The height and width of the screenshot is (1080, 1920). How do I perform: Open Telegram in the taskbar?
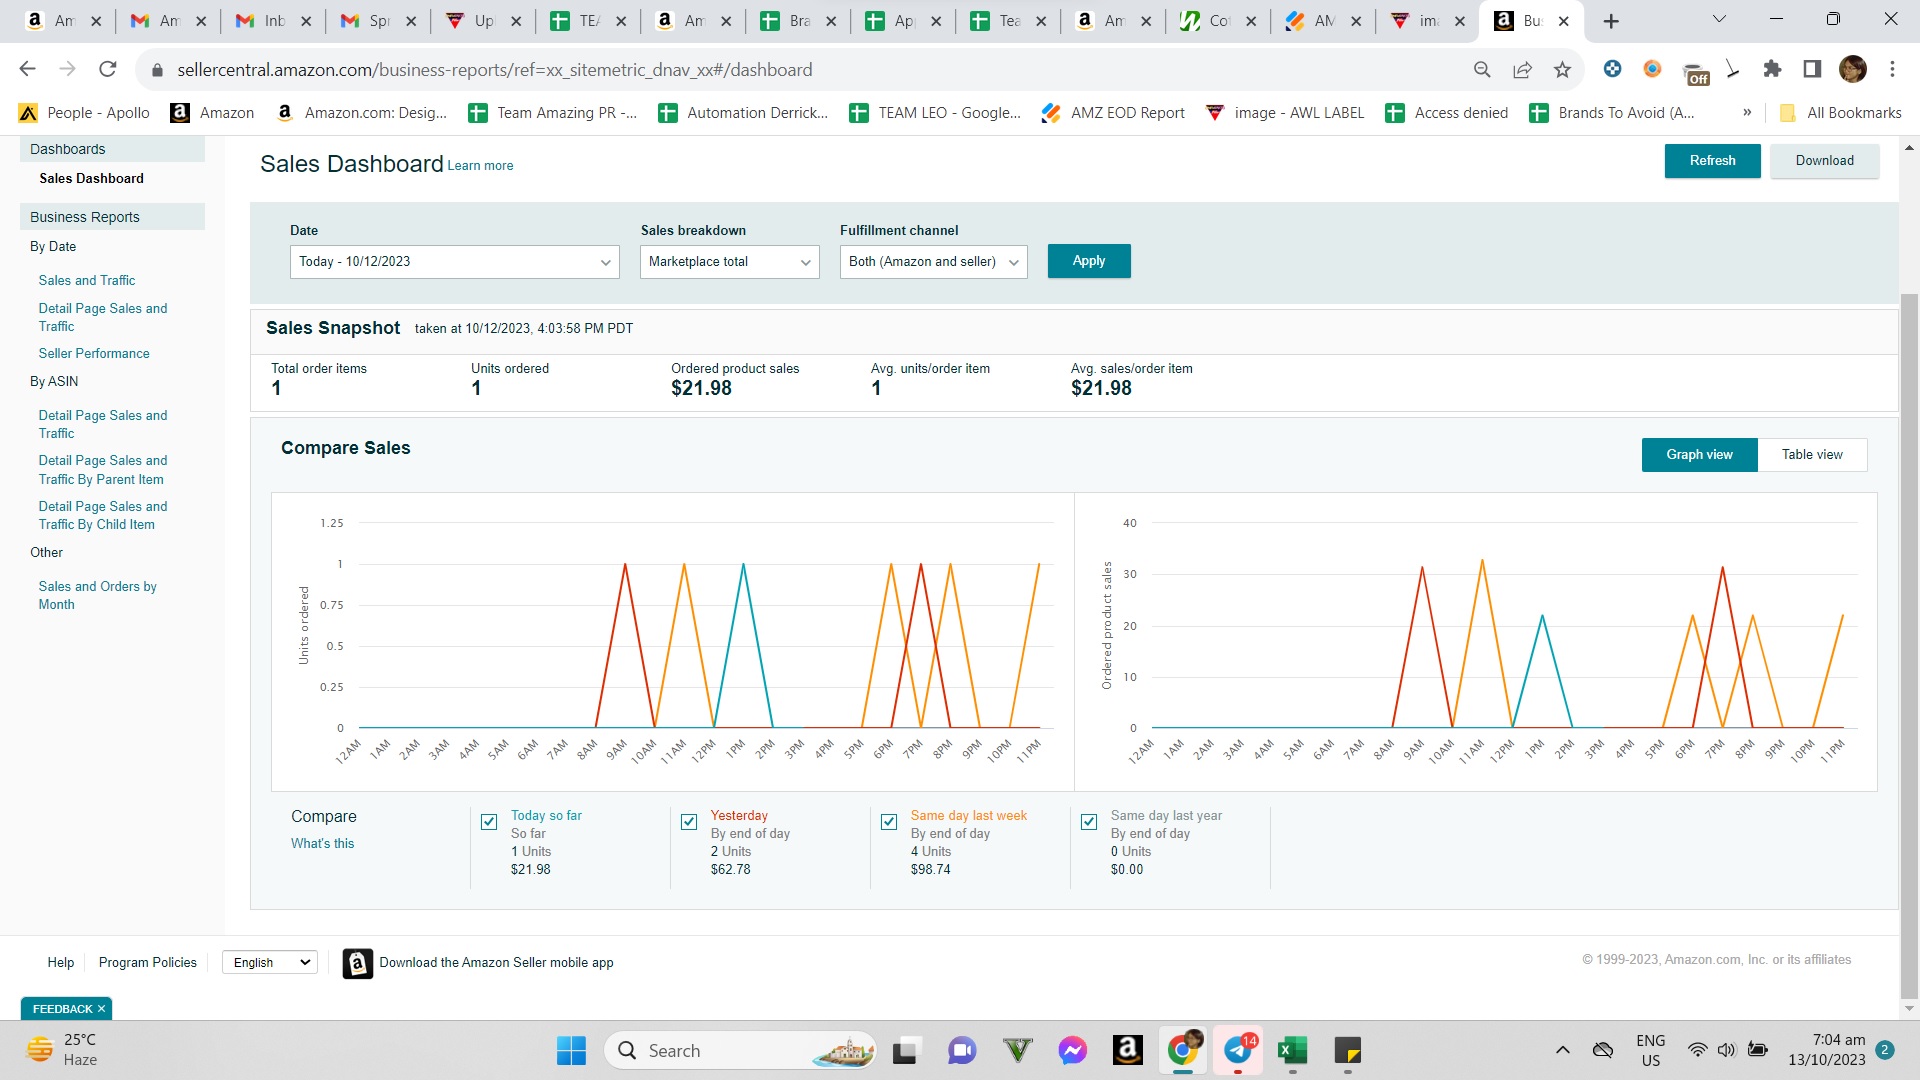[x=1239, y=1050]
